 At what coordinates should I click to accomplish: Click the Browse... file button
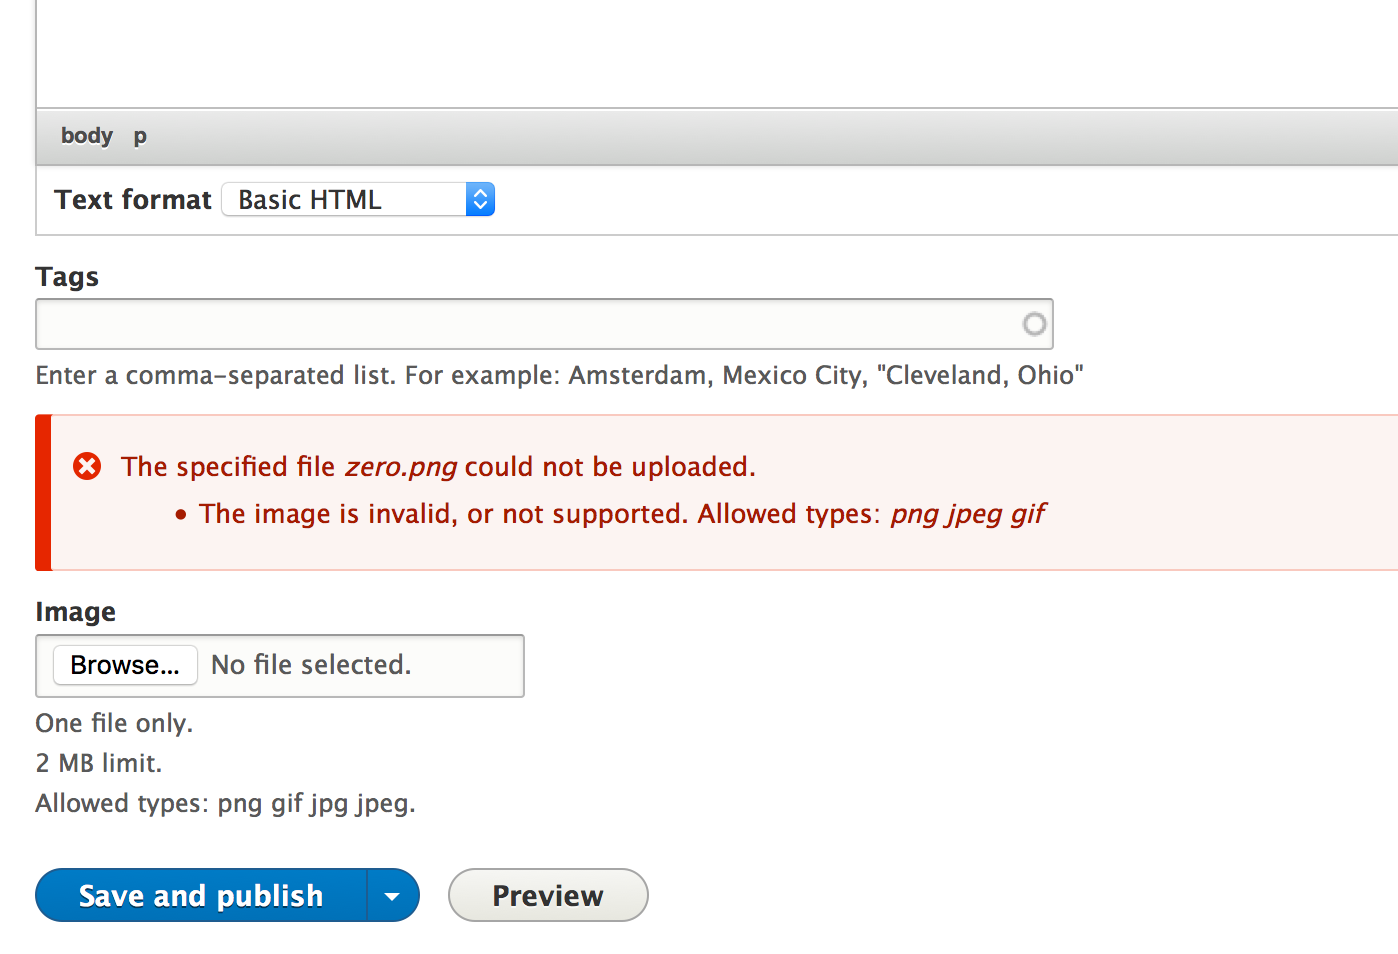pos(125,665)
